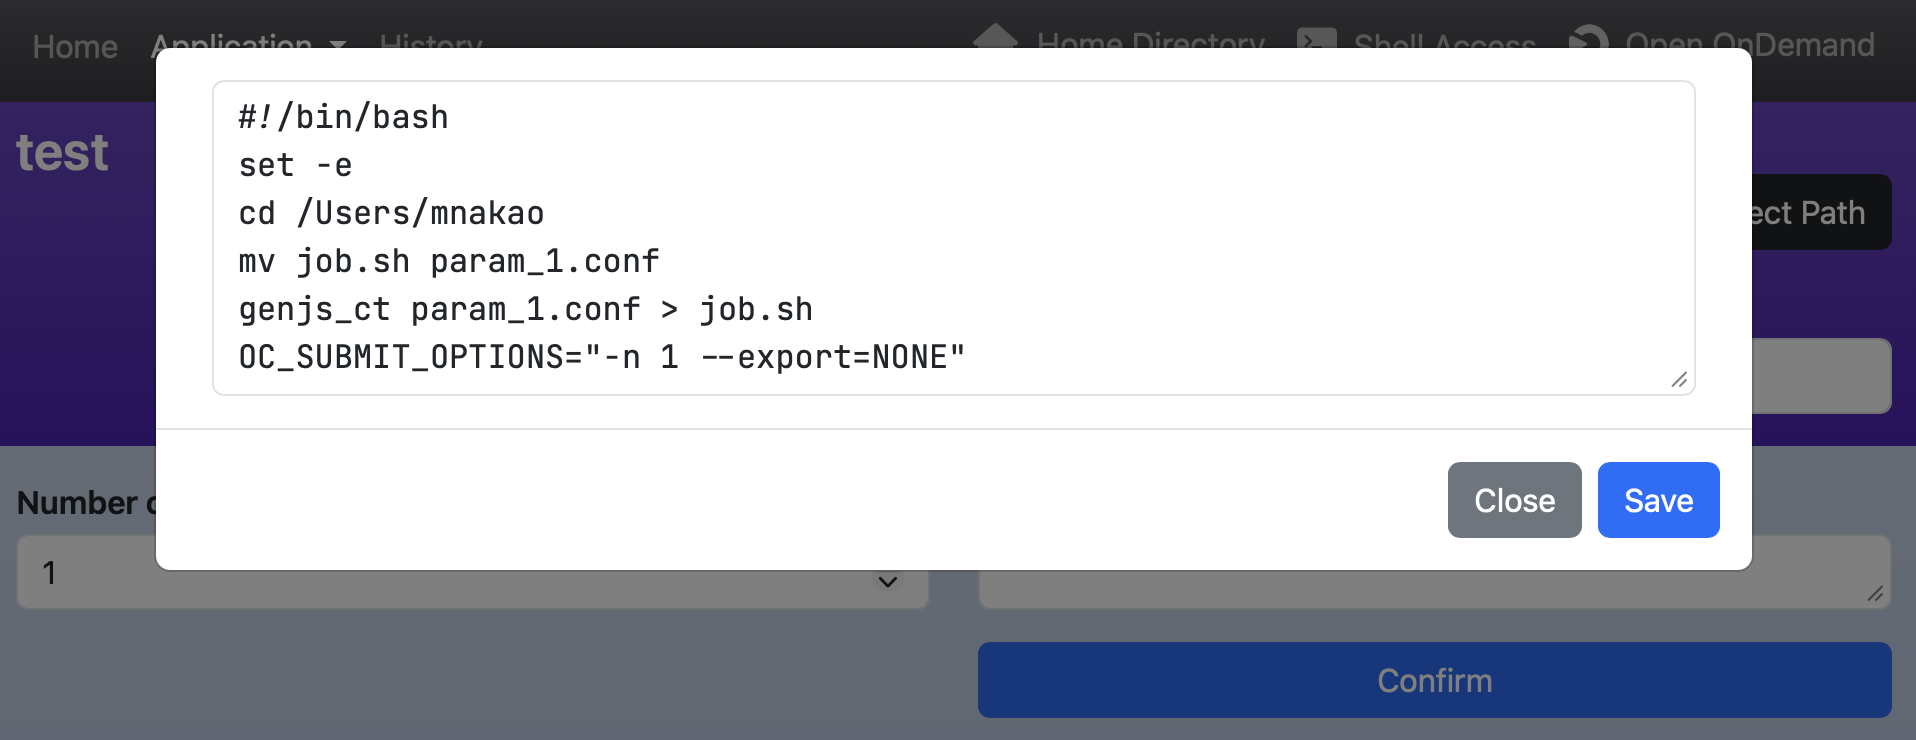Save the edited script
Viewport: 1916px width, 740px height.
(x=1658, y=500)
